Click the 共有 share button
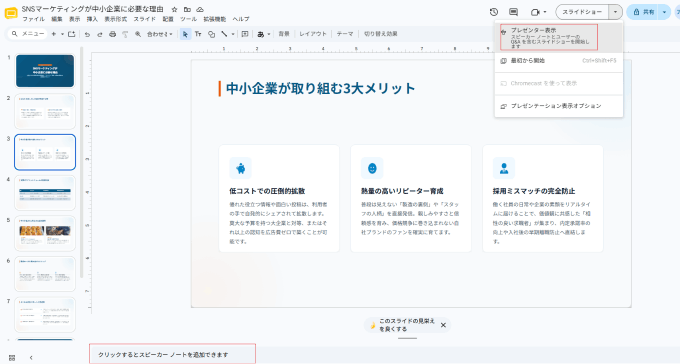This screenshot has height=364, width=680. [643, 12]
